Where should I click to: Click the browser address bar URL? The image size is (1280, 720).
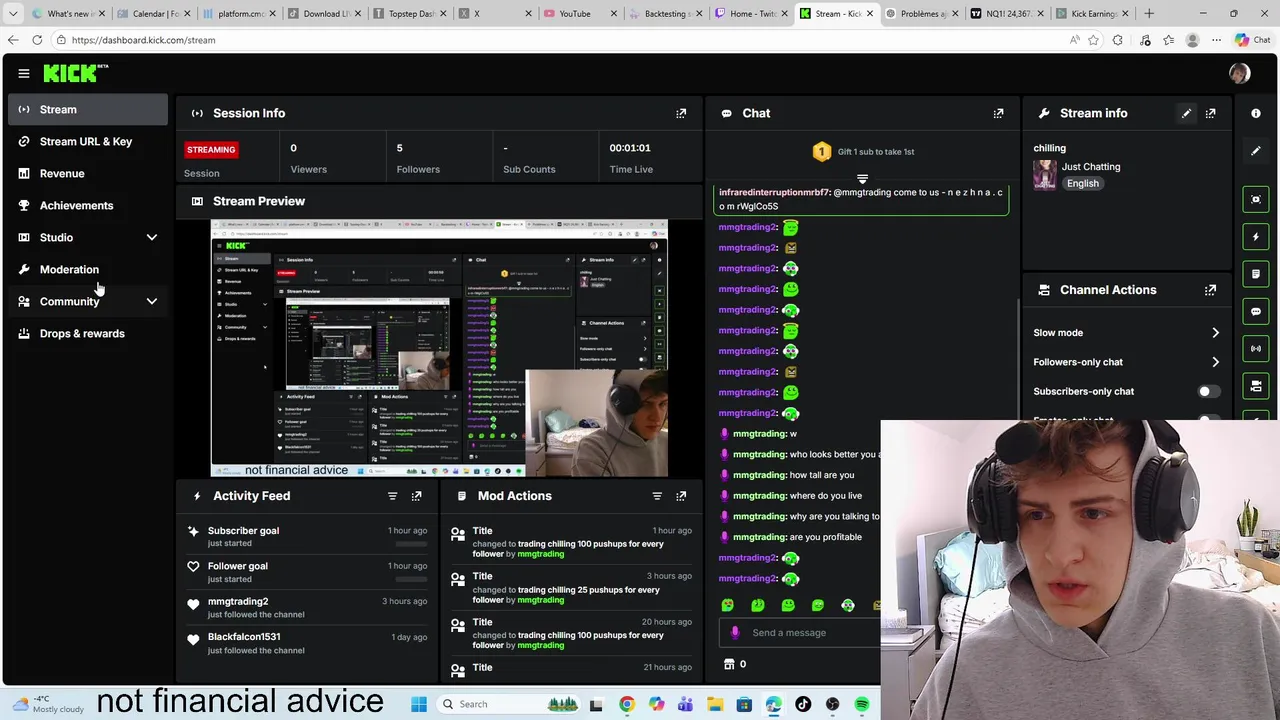click(x=143, y=40)
